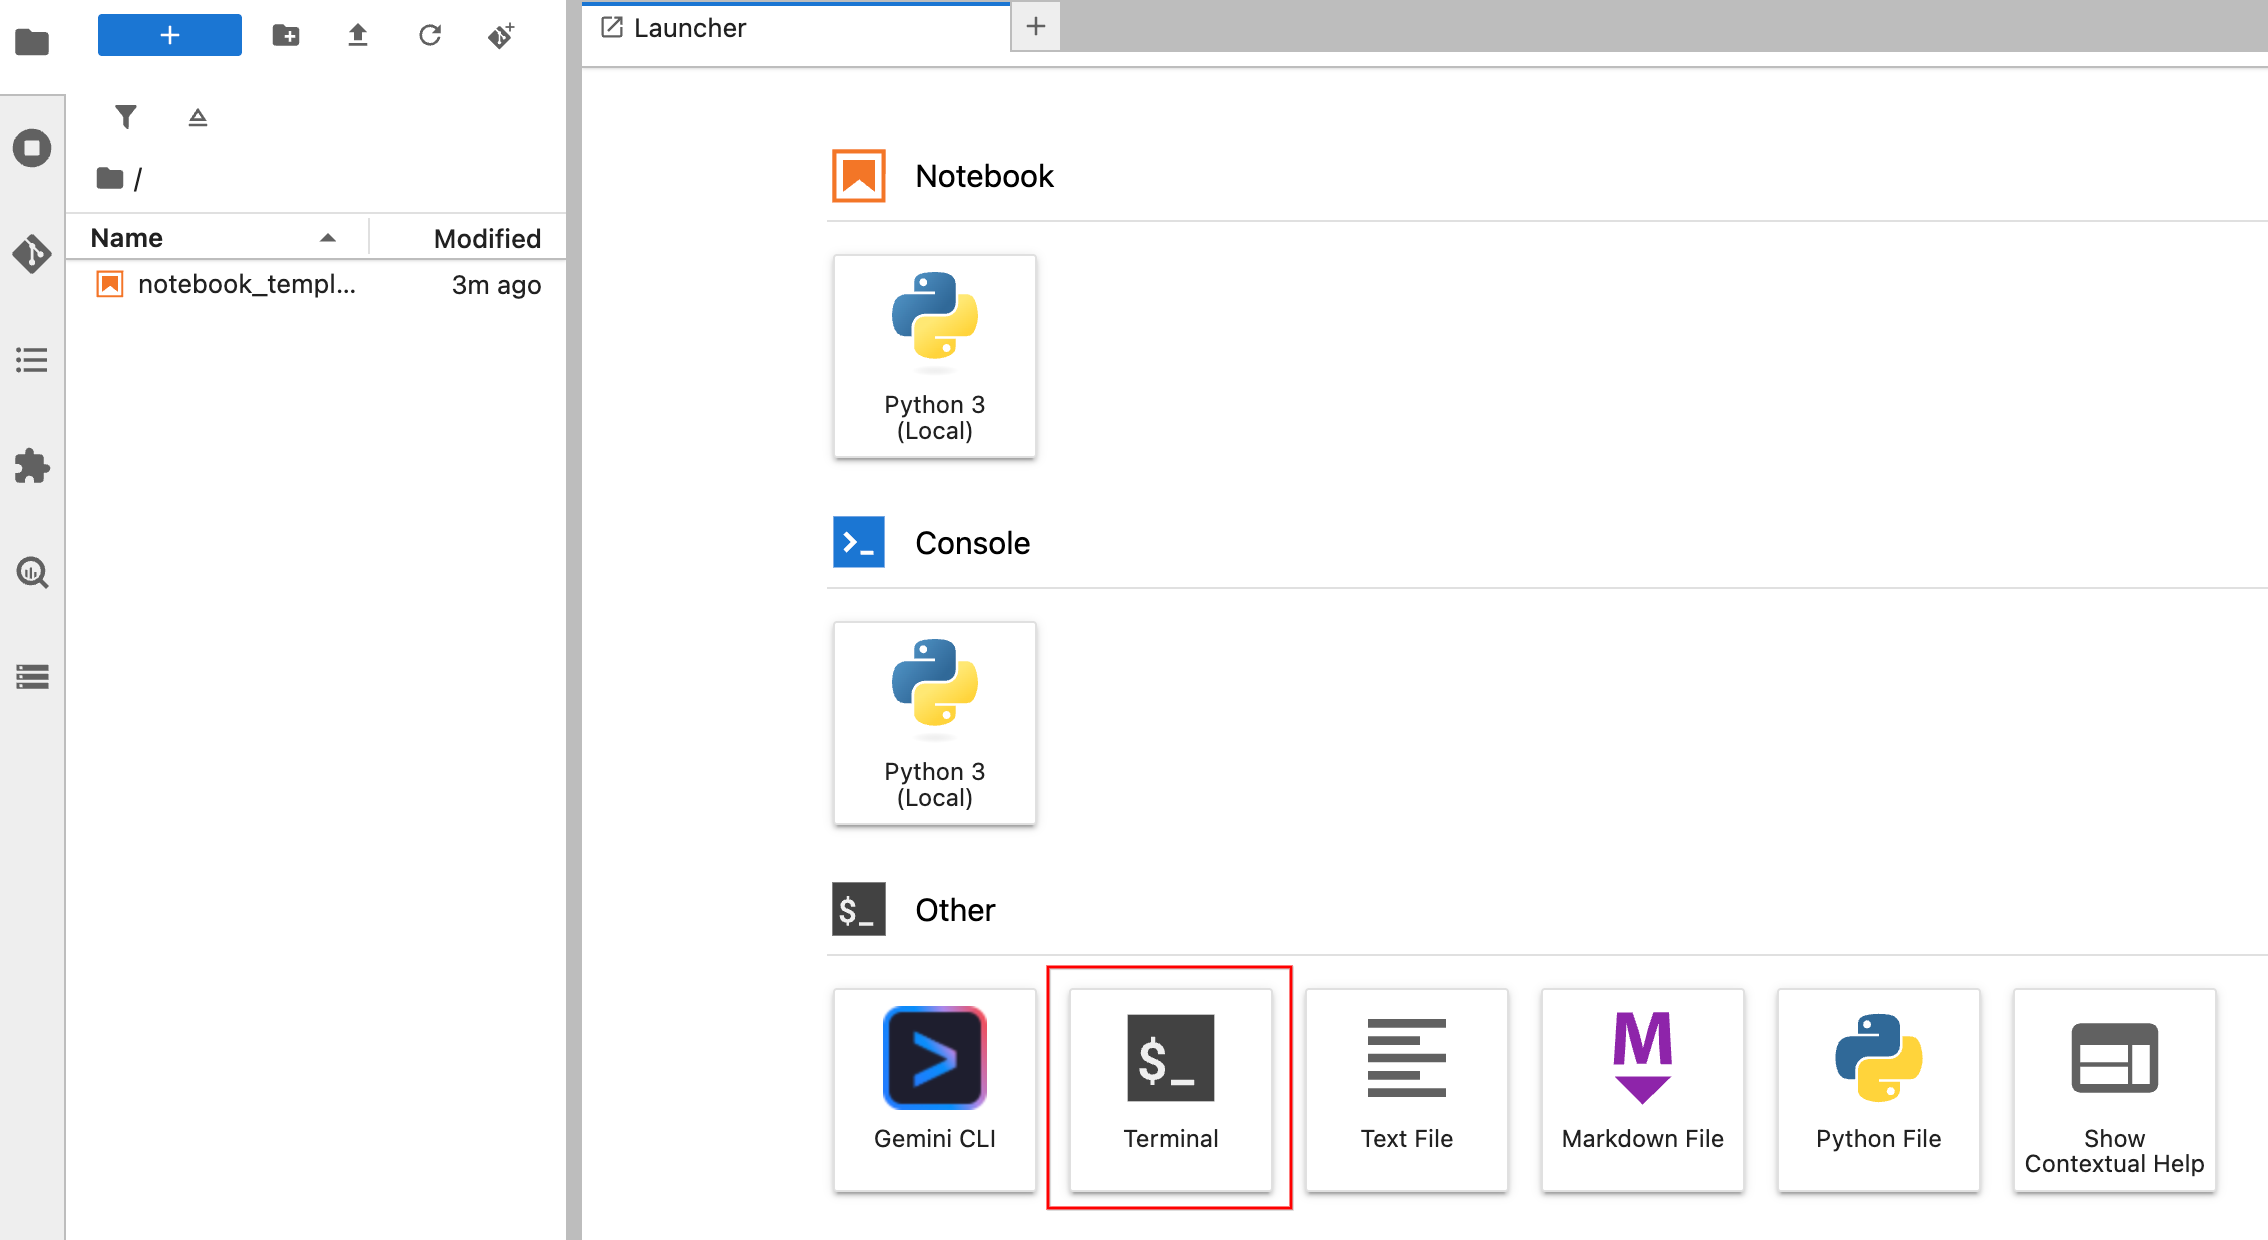The width and height of the screenshot is (2268, 1240).
Task: Open the Table of Contents panel
Action: [x=32, y=360]
